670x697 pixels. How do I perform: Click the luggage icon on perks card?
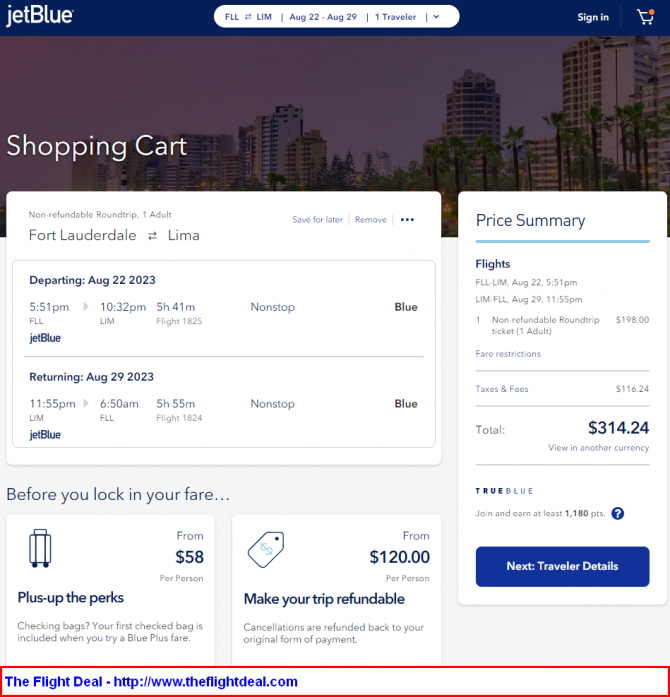[x=40, y=547]
